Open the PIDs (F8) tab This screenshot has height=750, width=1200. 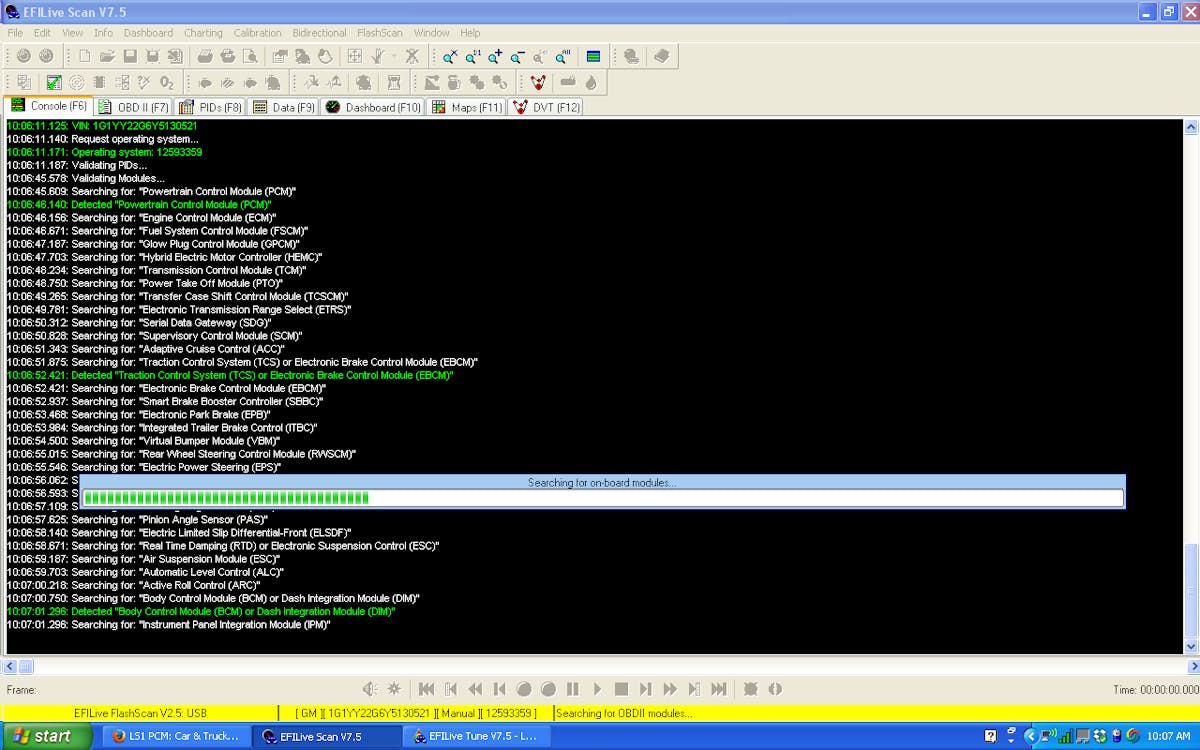pyautogui.click(x=210, y=107)
